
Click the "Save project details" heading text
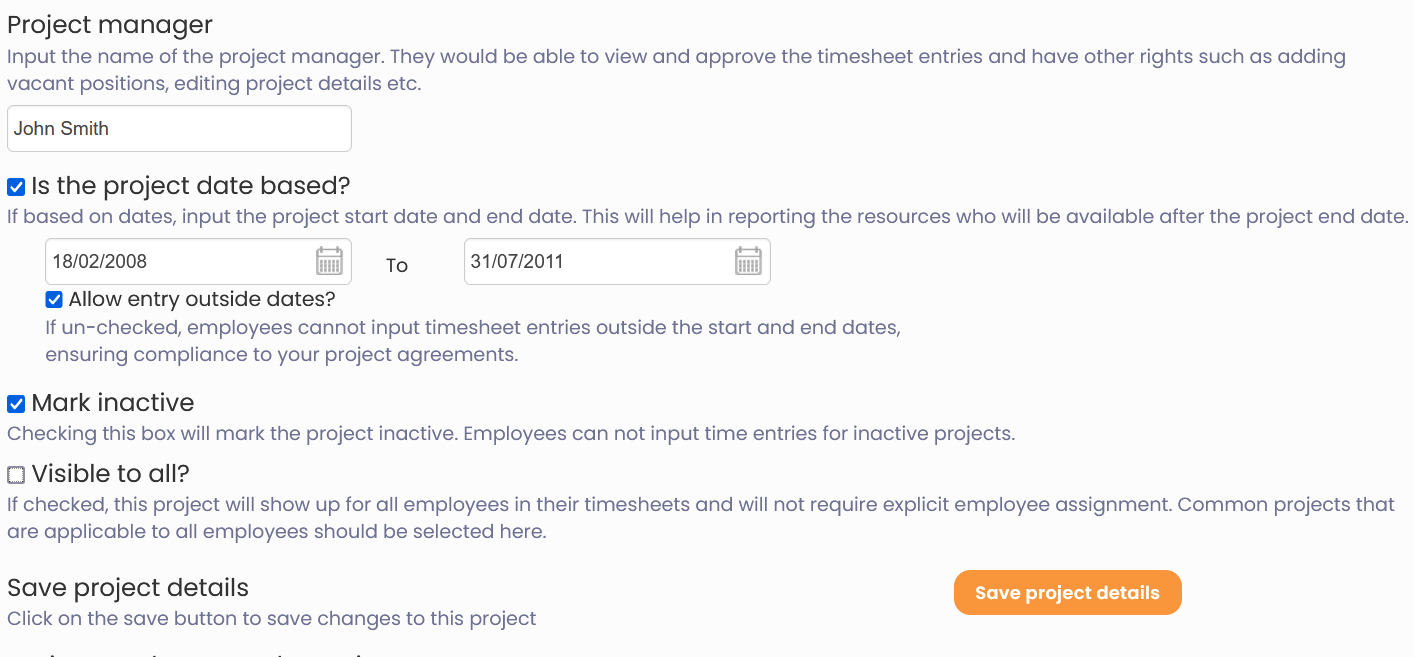pos(128,587)
